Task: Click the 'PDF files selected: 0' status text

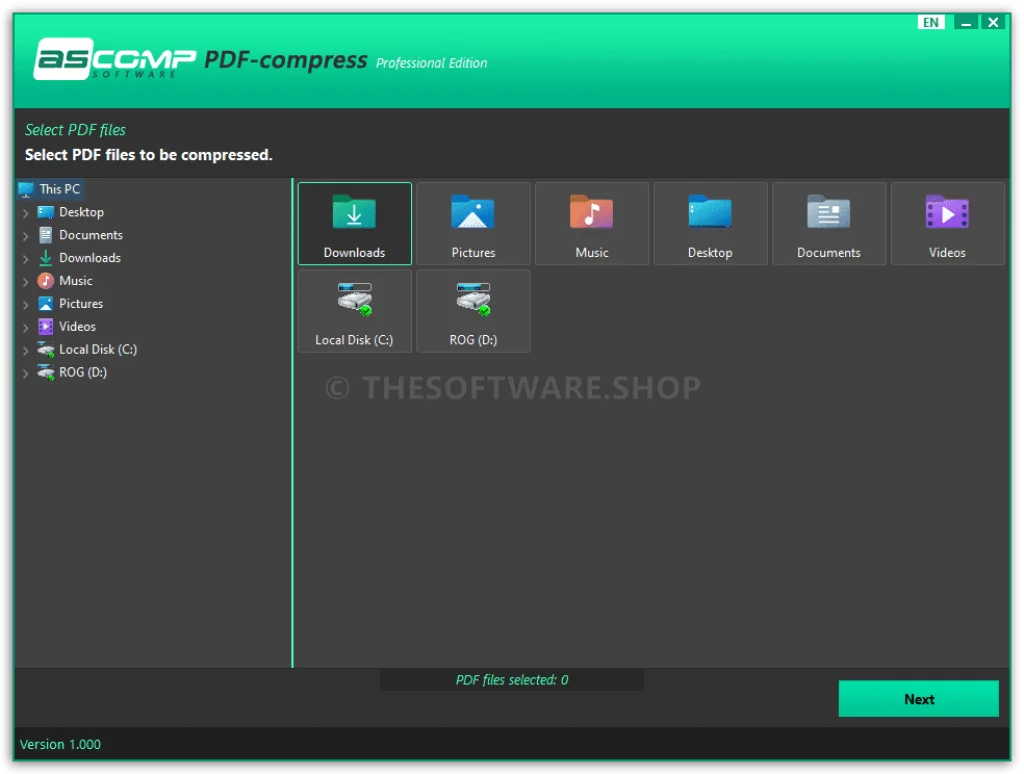Action: tap(512, 680)
